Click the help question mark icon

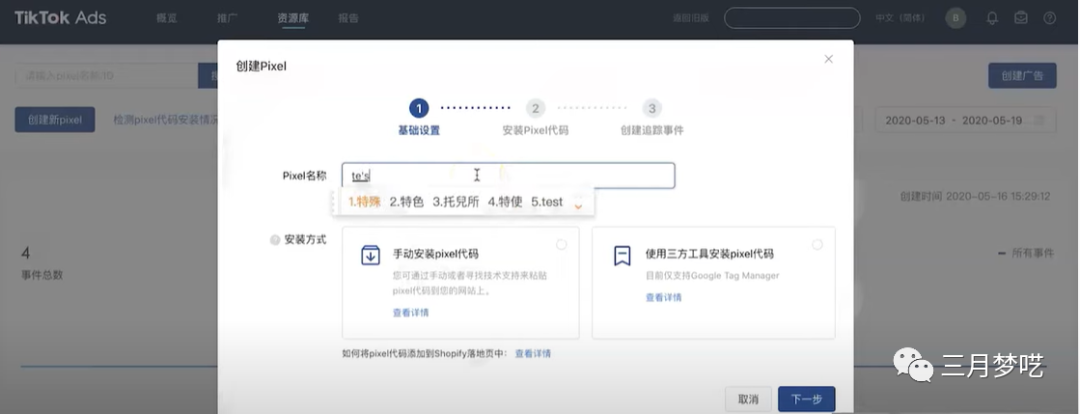[1050, 18]
